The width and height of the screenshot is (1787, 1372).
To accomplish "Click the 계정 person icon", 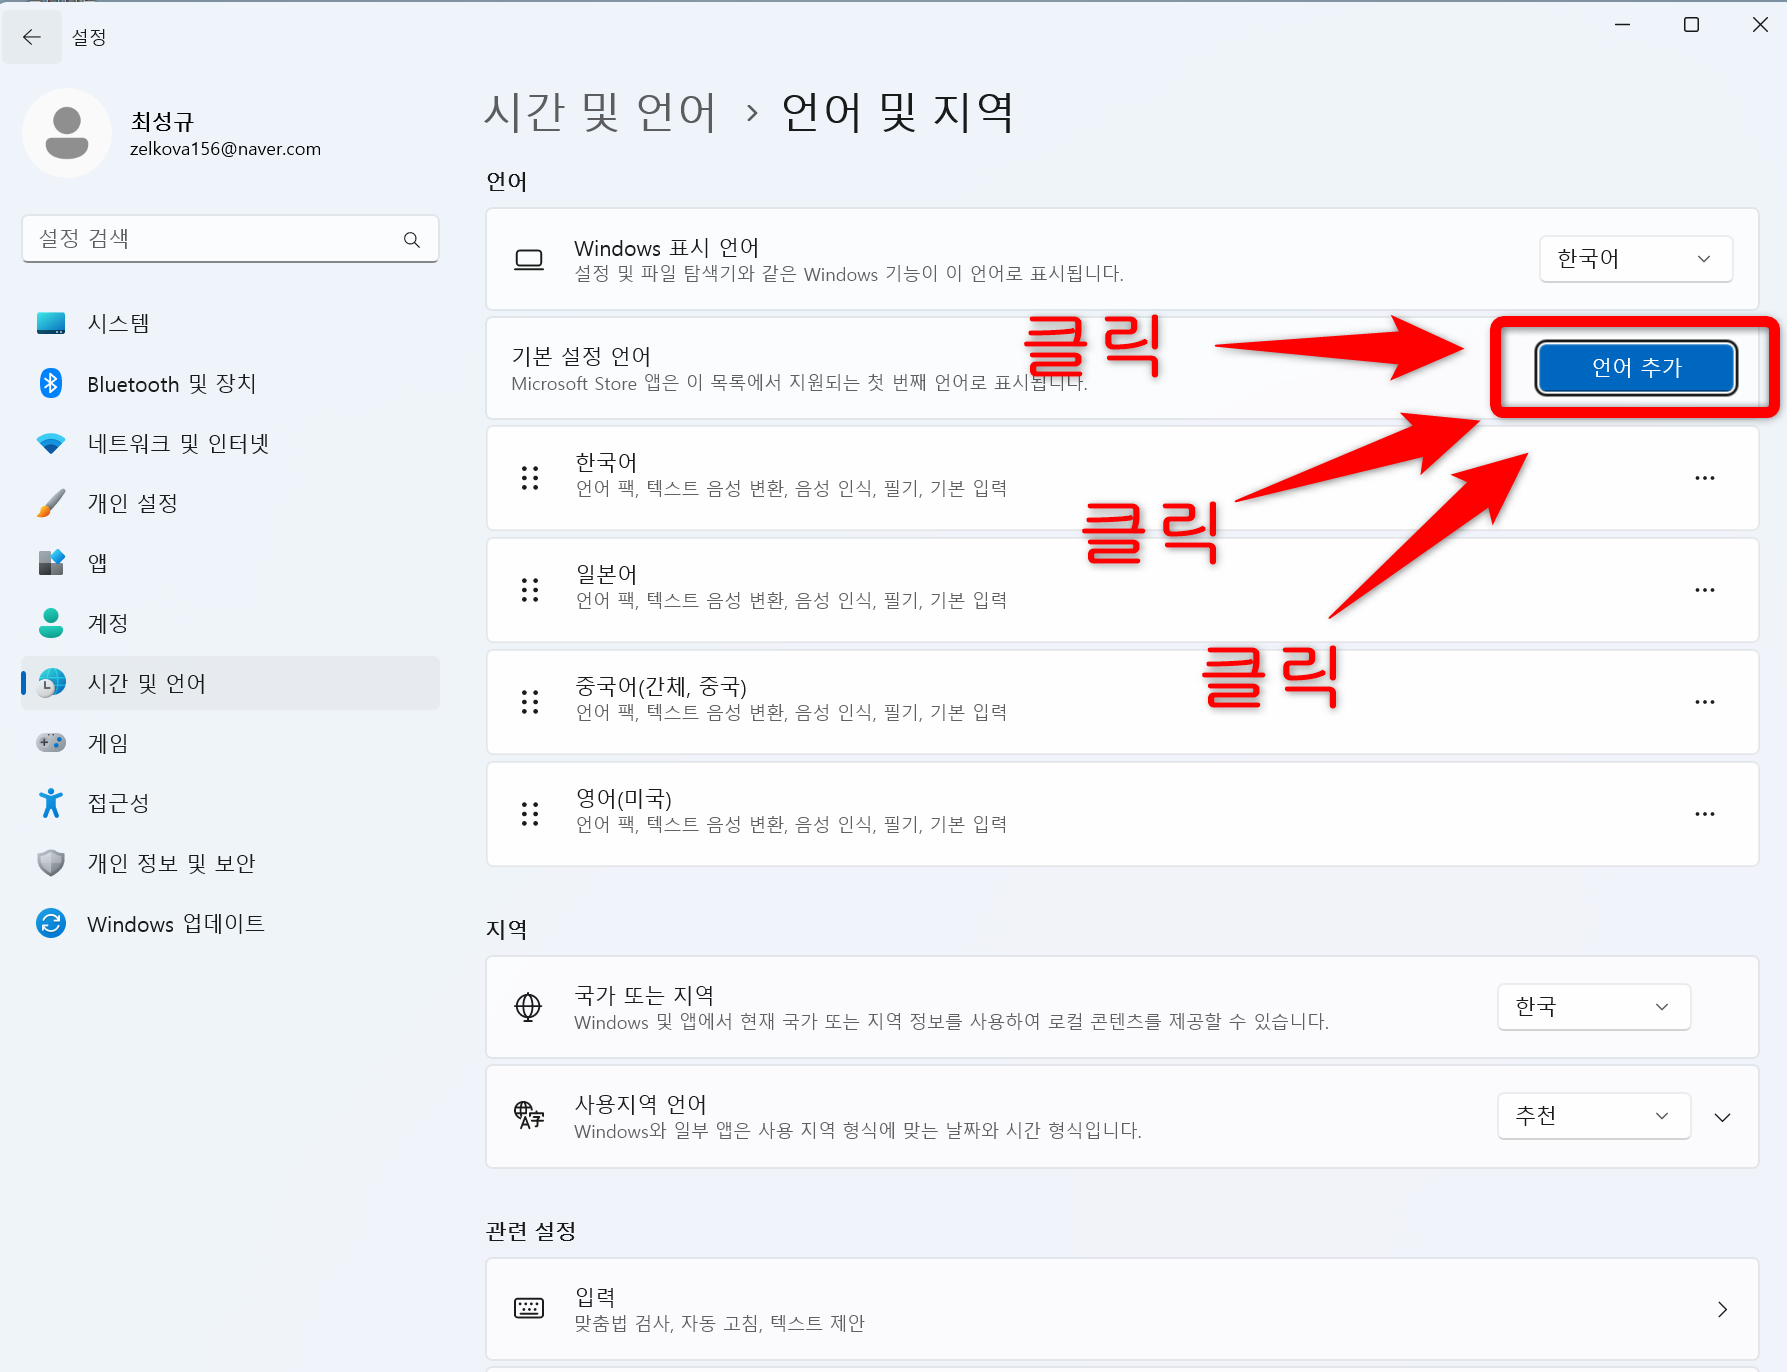I will coord(51,623).
